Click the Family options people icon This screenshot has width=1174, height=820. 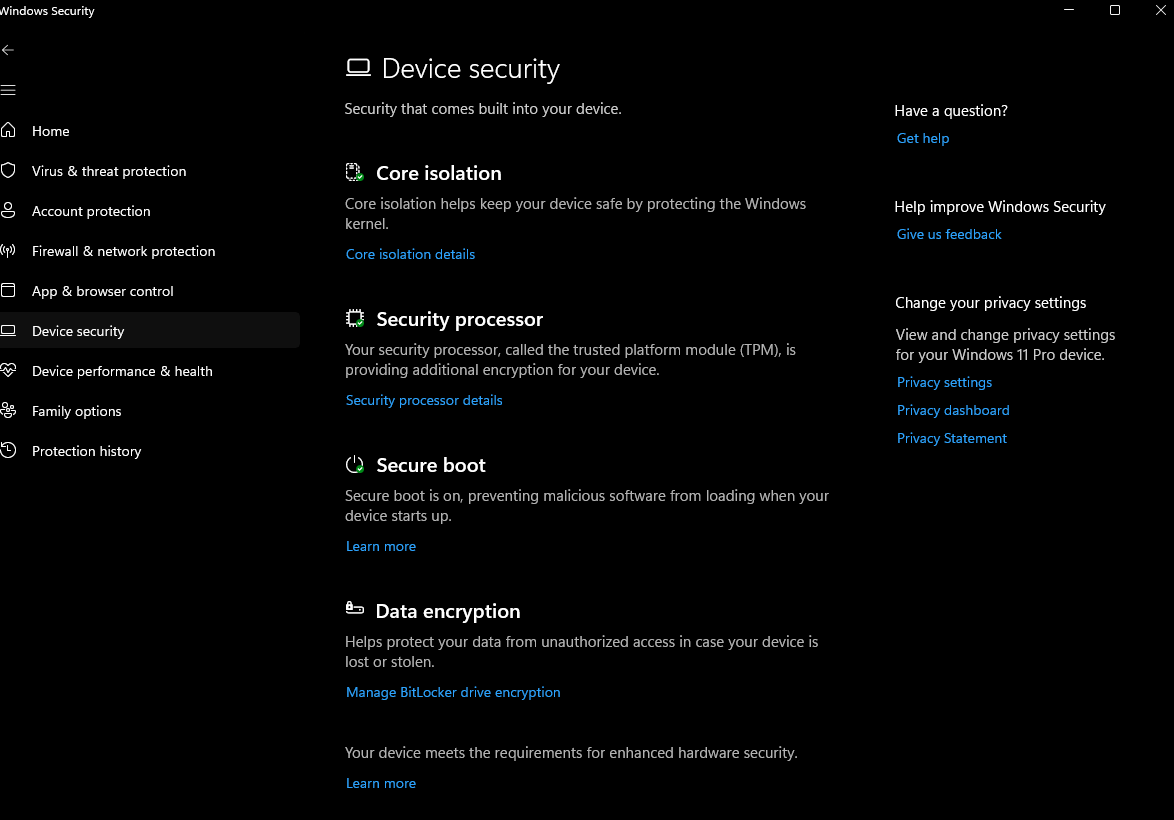8,410
